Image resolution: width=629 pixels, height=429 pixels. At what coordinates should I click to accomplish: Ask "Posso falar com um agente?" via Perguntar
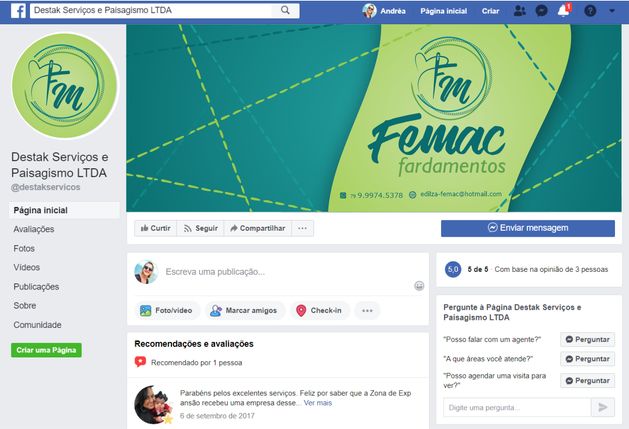coord(587,340)
